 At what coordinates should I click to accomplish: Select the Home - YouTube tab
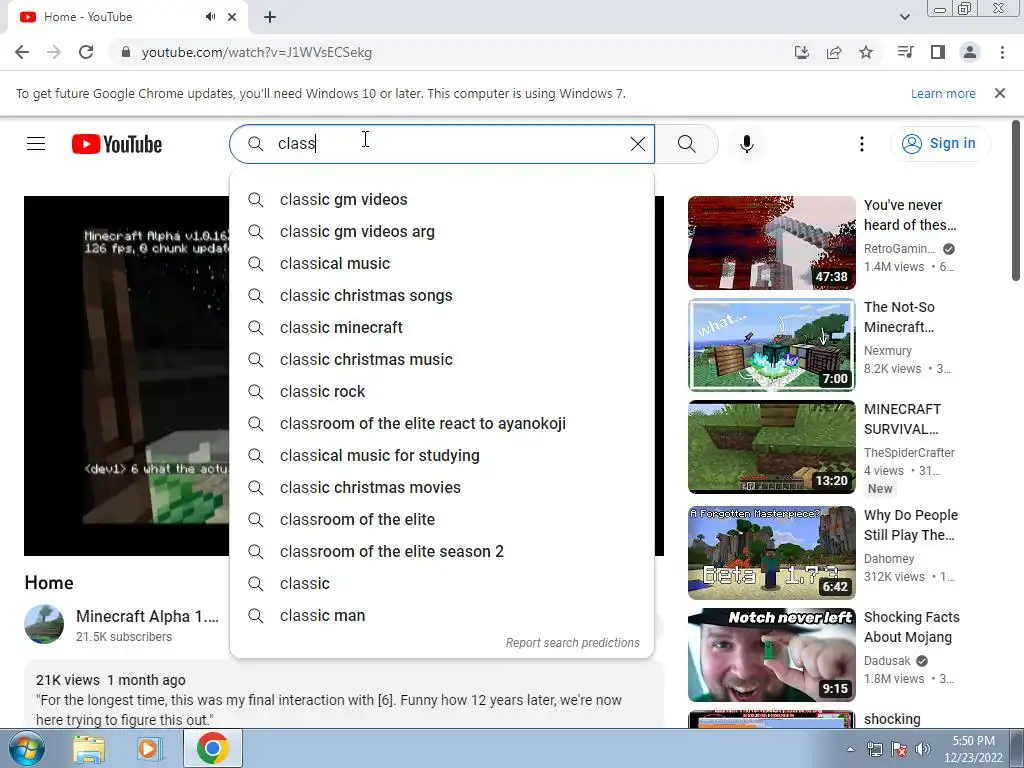pos(127,17)
